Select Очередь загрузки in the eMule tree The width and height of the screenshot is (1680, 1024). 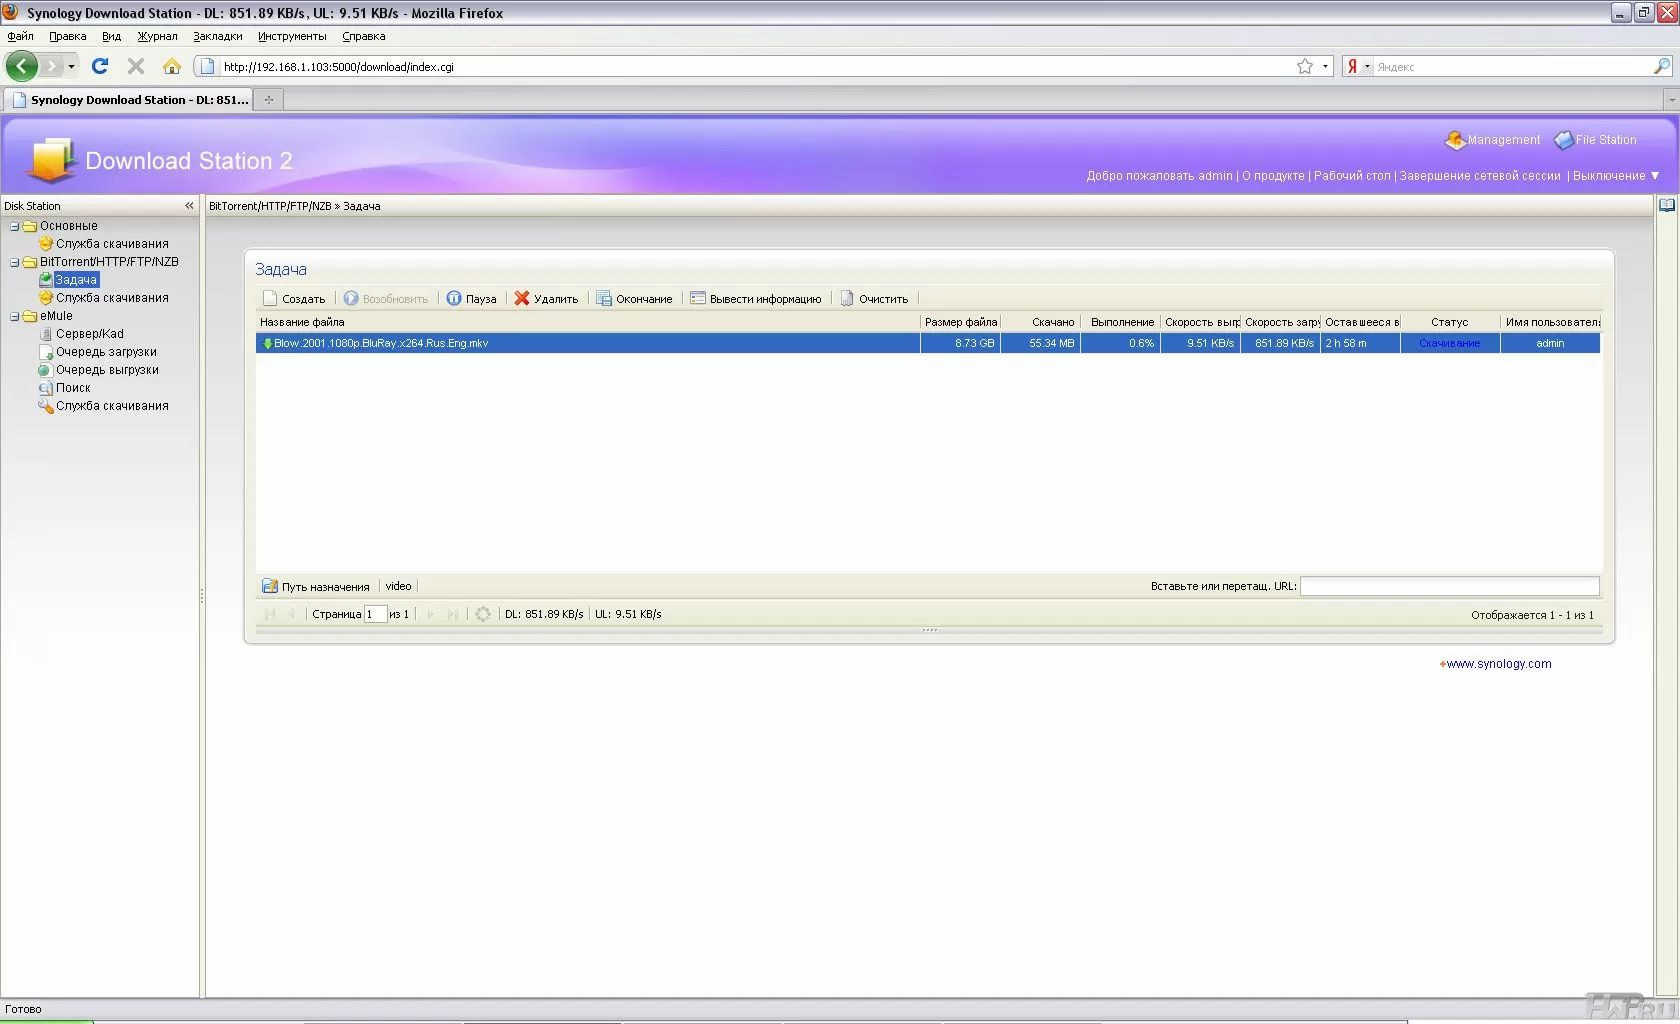(106, 352)
